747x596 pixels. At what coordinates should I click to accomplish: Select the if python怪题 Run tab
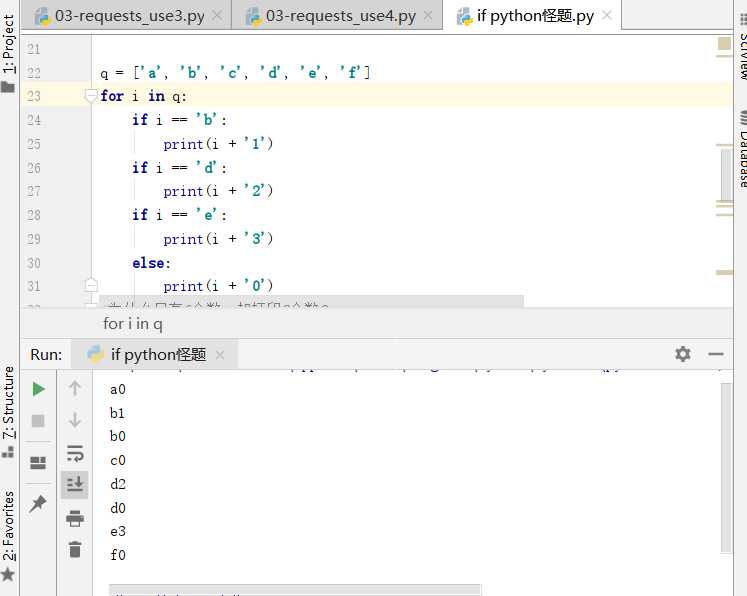click(158, 354)
